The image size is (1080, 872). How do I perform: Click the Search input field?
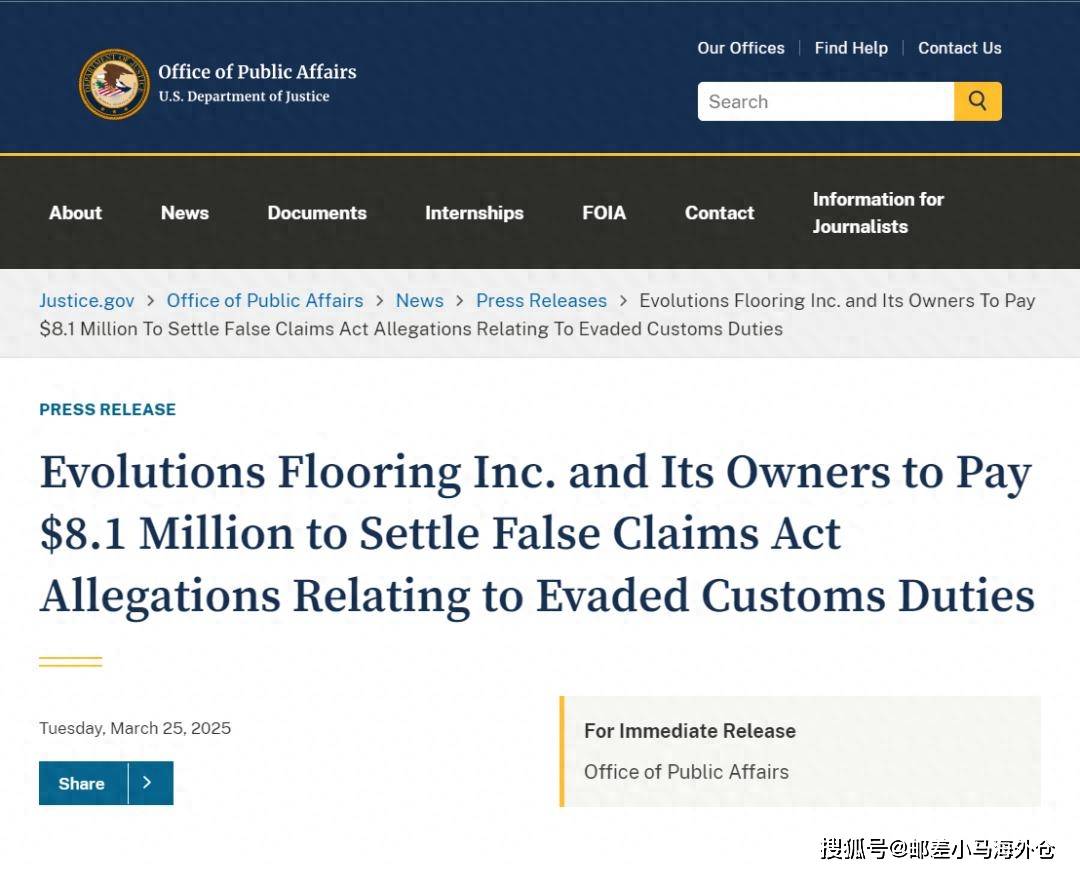[825, 102]
